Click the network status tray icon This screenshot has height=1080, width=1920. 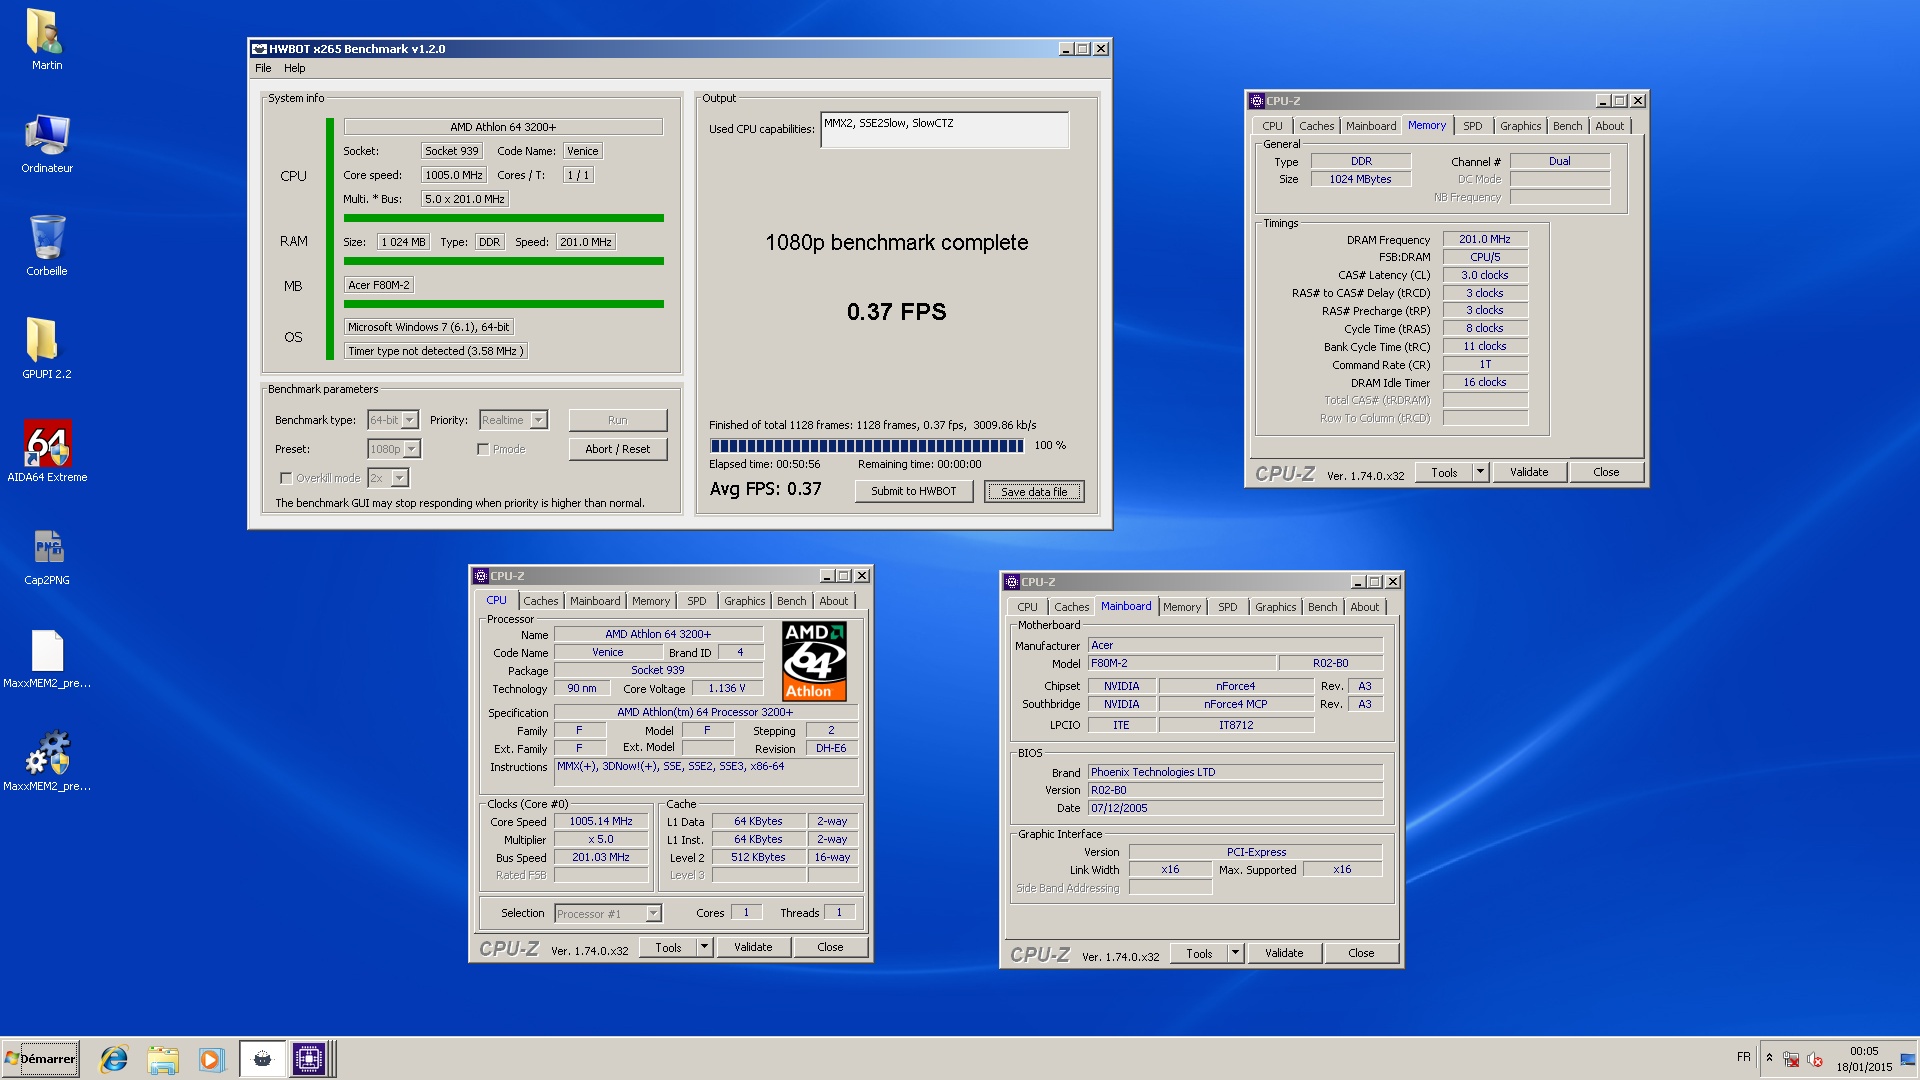click(x=1791, y=1059)
